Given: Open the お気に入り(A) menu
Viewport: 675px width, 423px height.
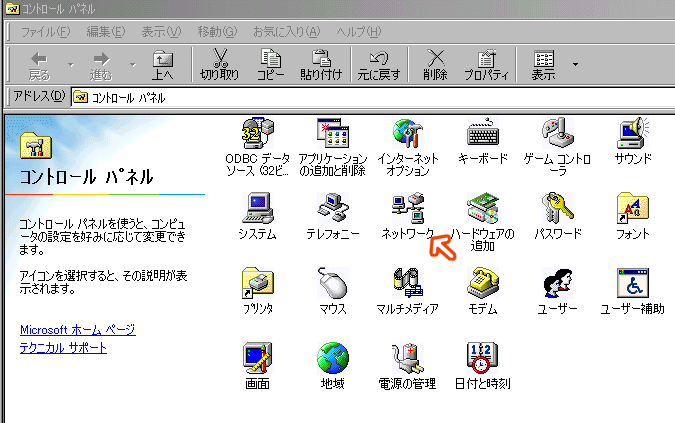Looking at the screenshot, I should tap(287, 32).
